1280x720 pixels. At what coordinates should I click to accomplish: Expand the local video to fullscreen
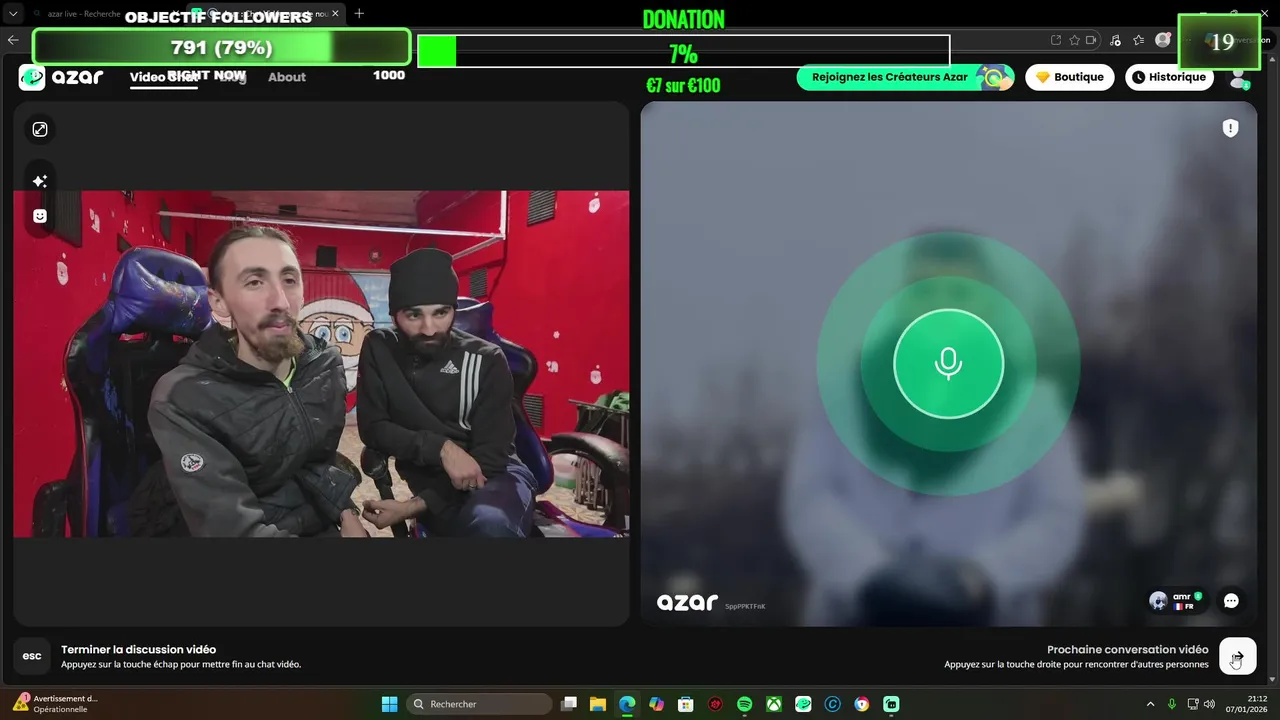pos(40,129)
